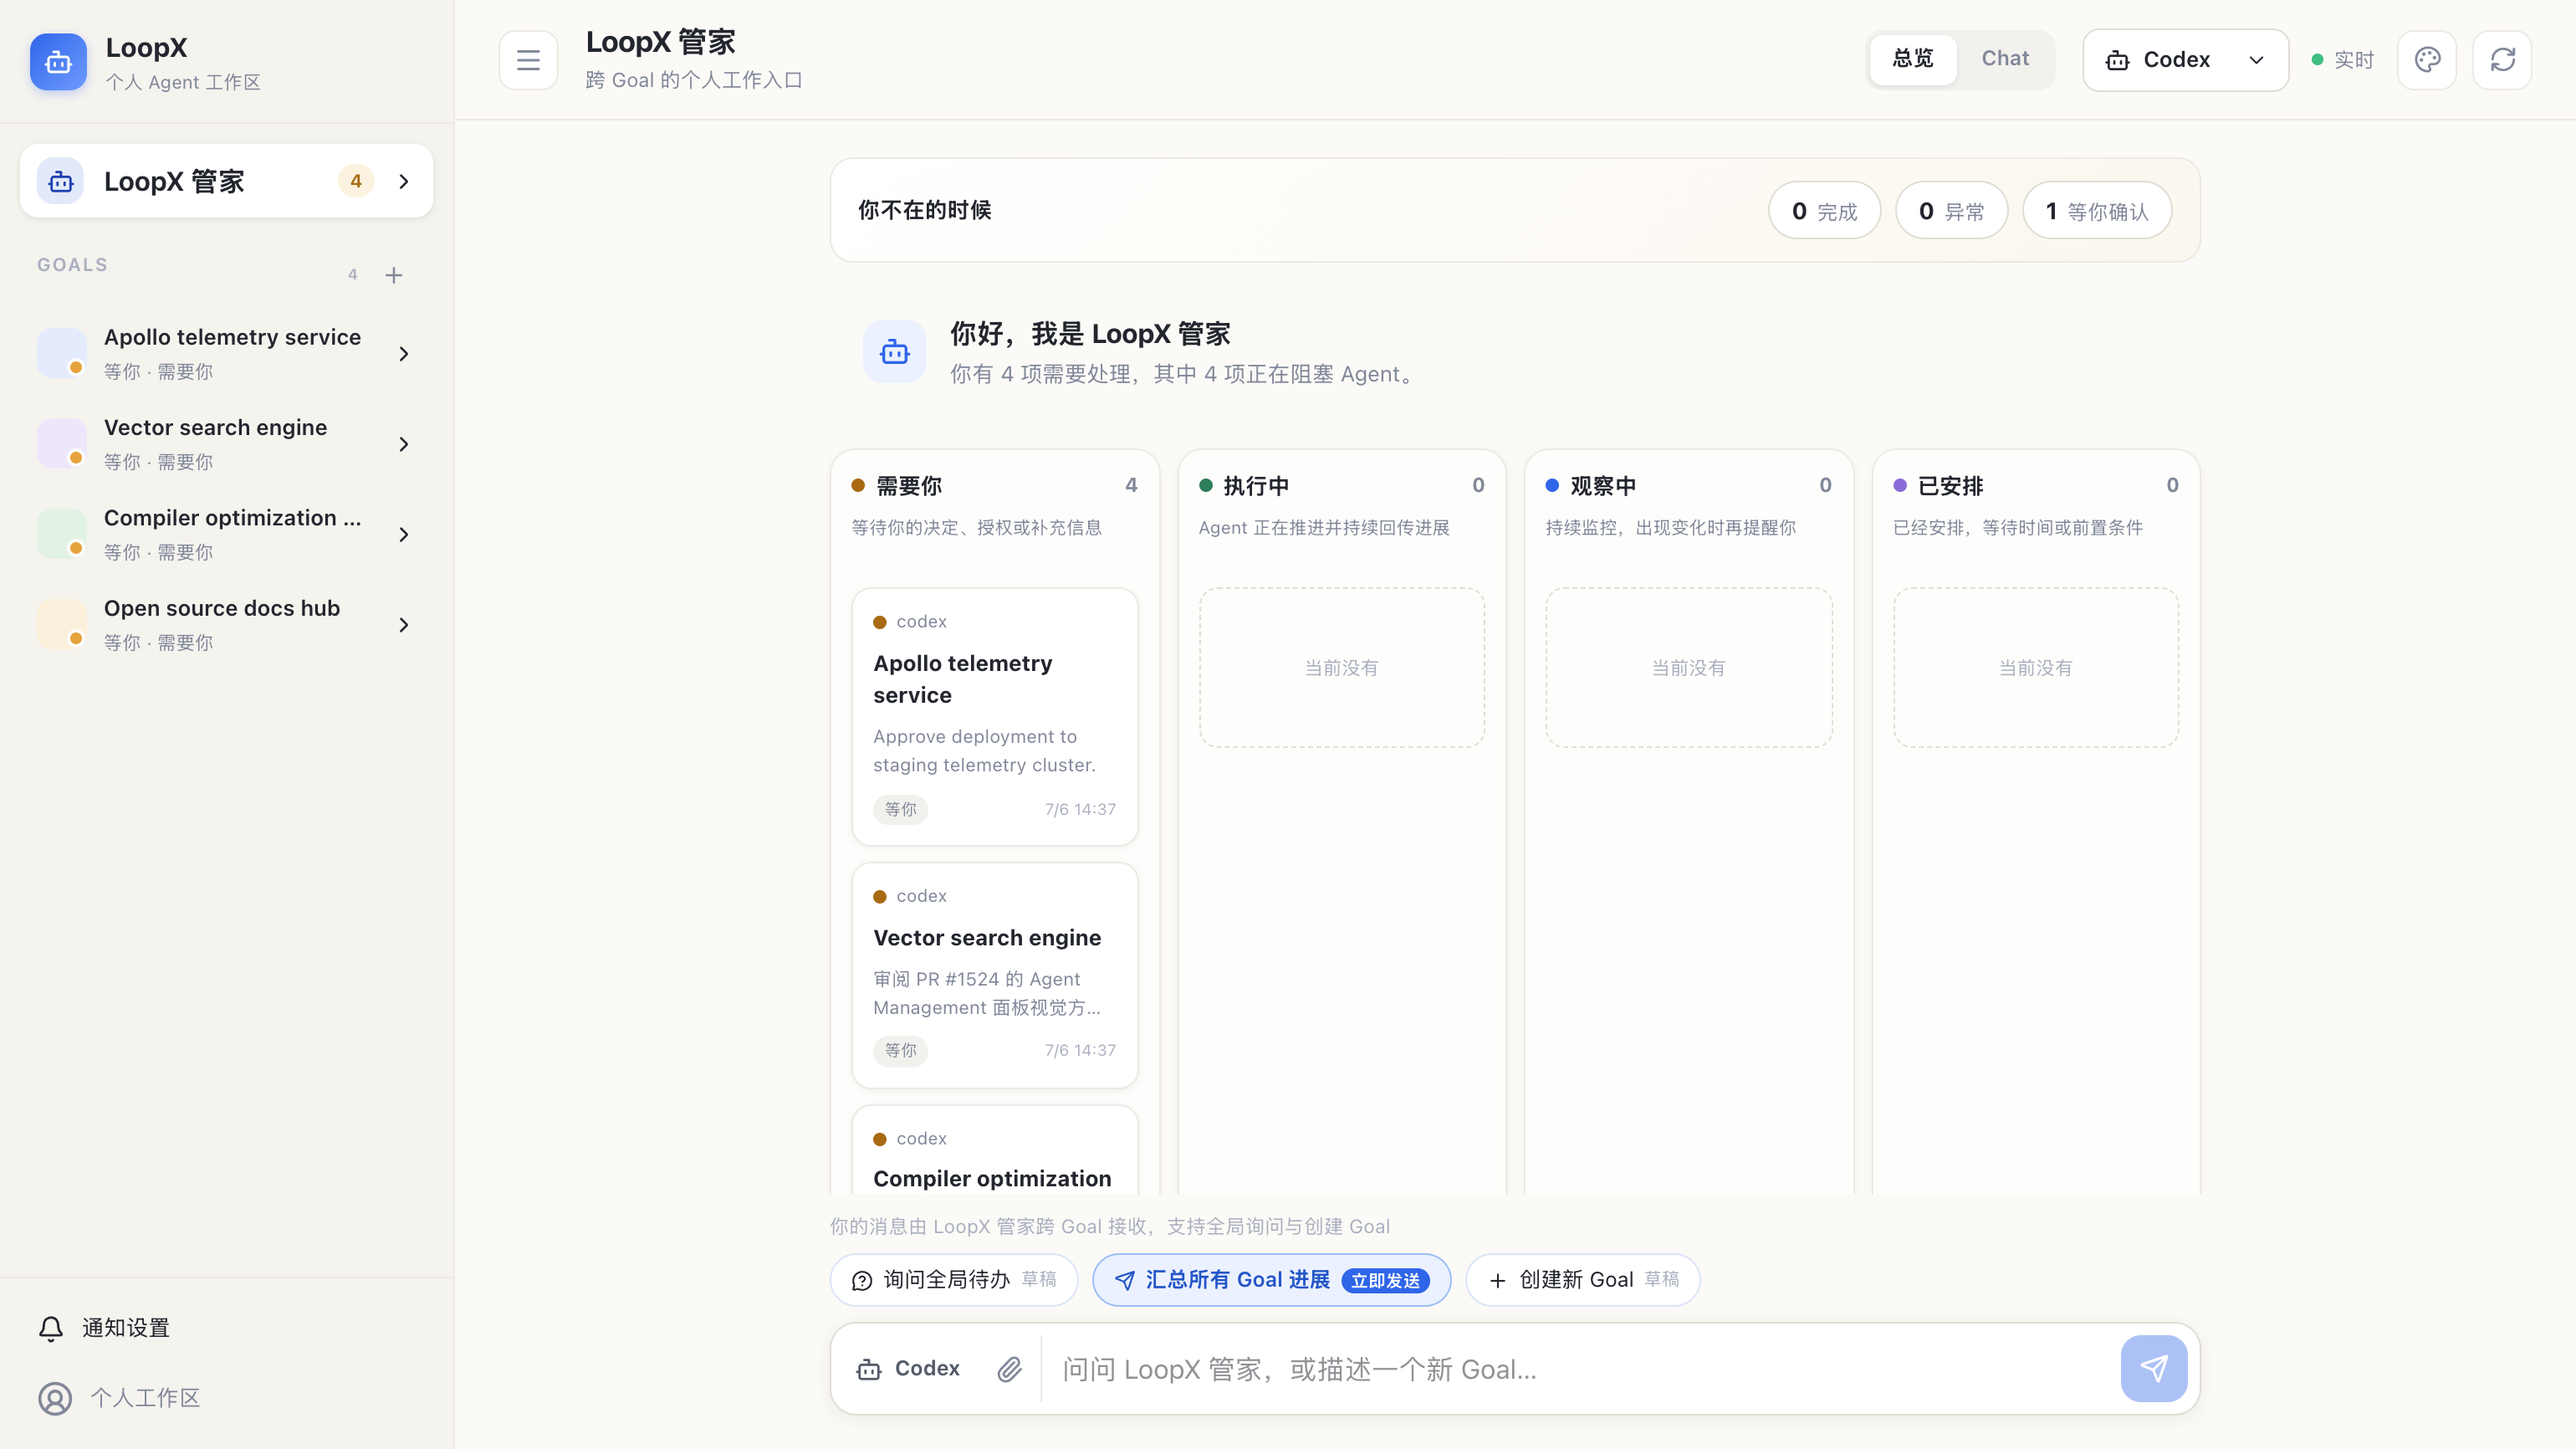Click 等你 tag on Apollo card
This screenshot has width=2576, height=1449.
[x=900, y=809]
